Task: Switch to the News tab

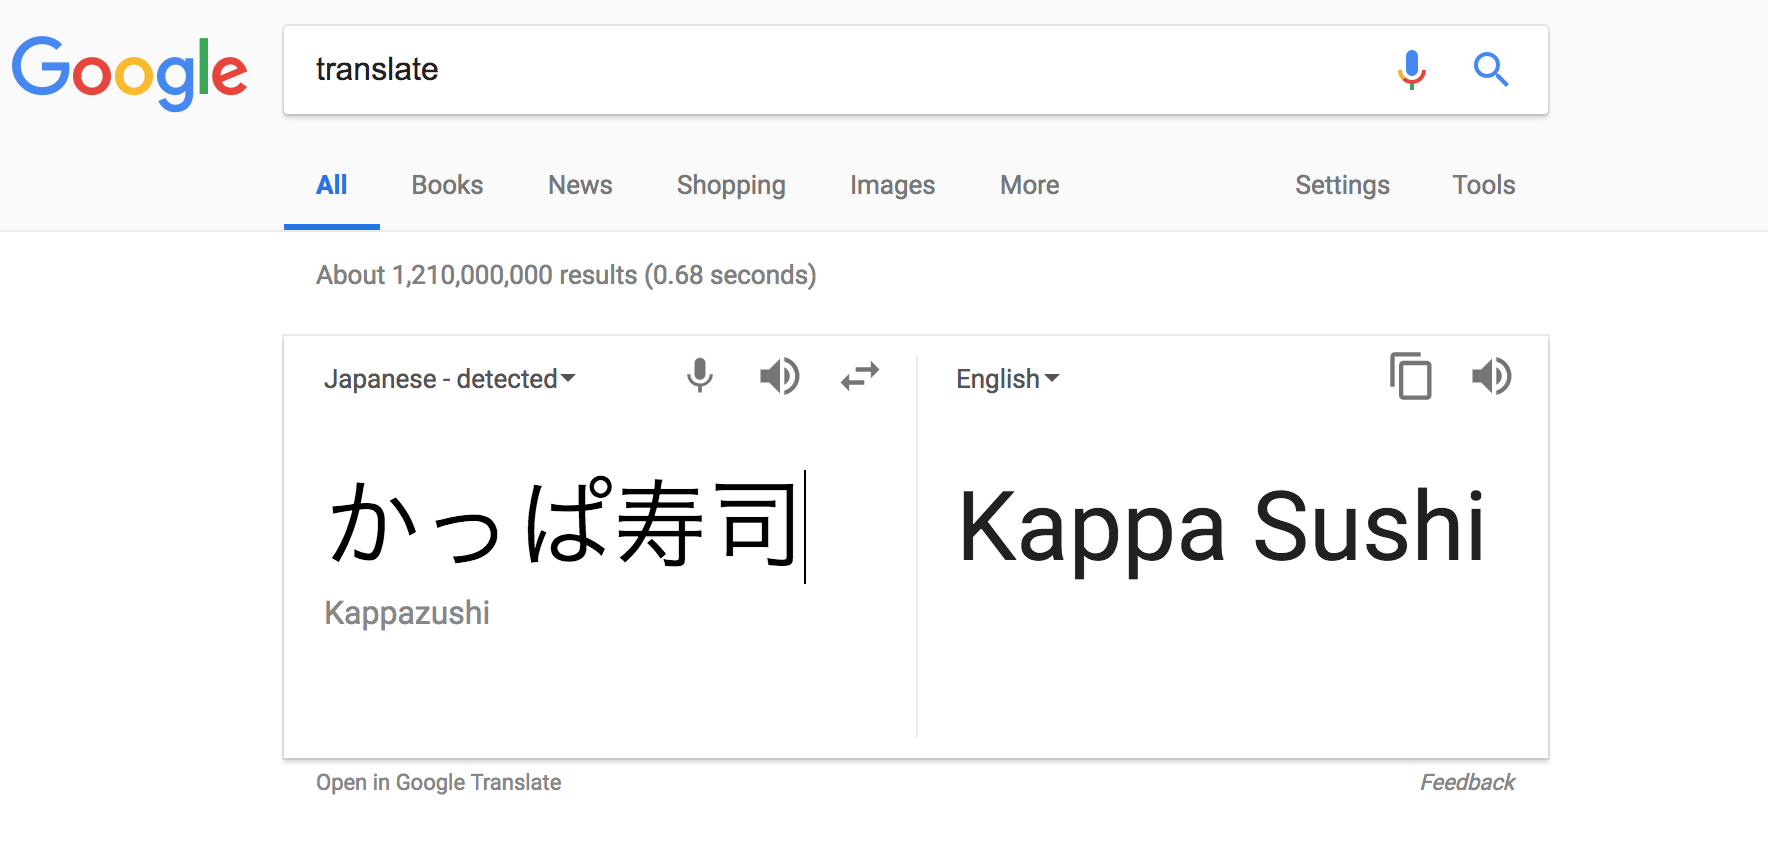Action: point(580,185)
